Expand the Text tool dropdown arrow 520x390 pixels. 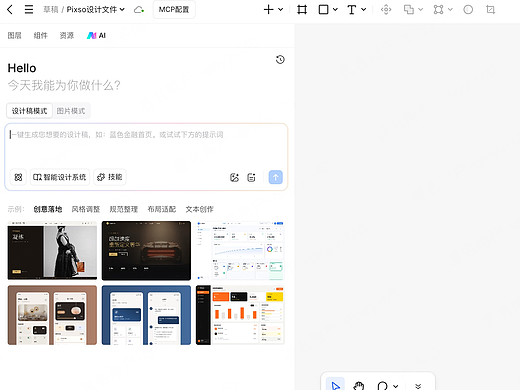click(x=364, y=9)
